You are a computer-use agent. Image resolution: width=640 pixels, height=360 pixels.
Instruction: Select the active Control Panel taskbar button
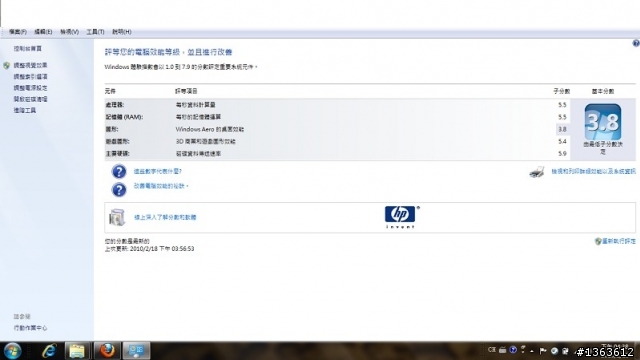(136, 351)
